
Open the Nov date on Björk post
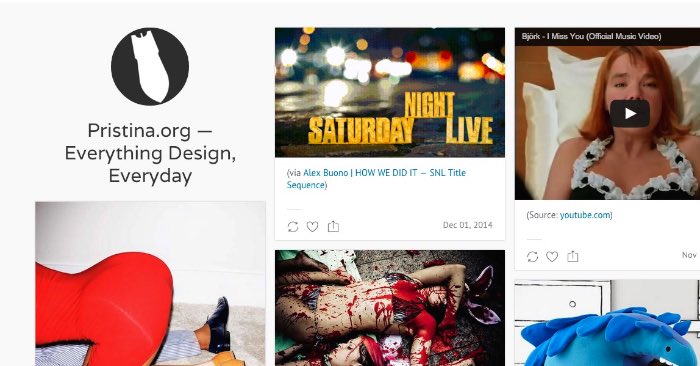coord(690,255)
